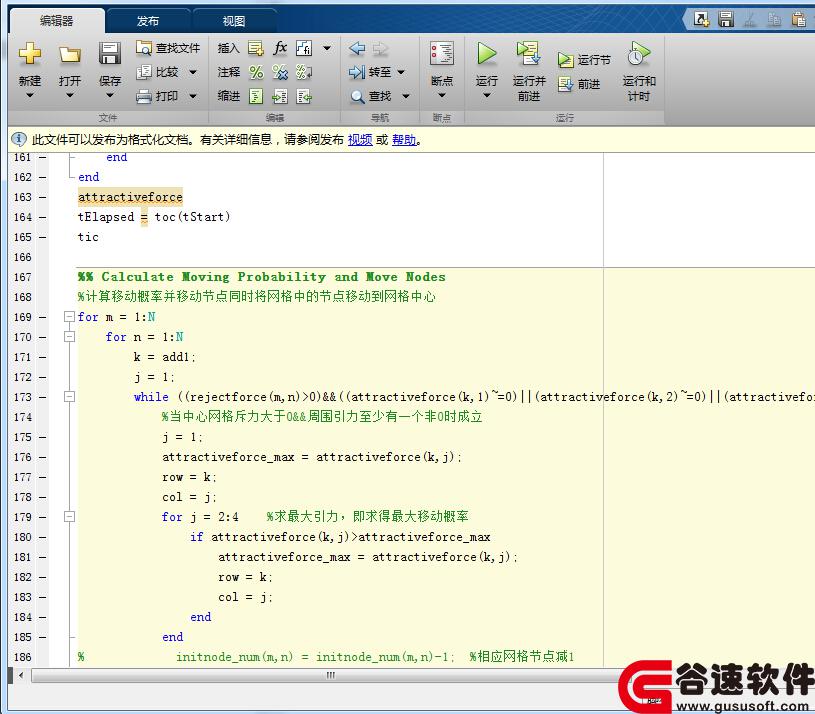The width and height of the screenshot is (815, 714).
Task: Open the dropdown arrow under 运行
Action: tap(487, 95)
